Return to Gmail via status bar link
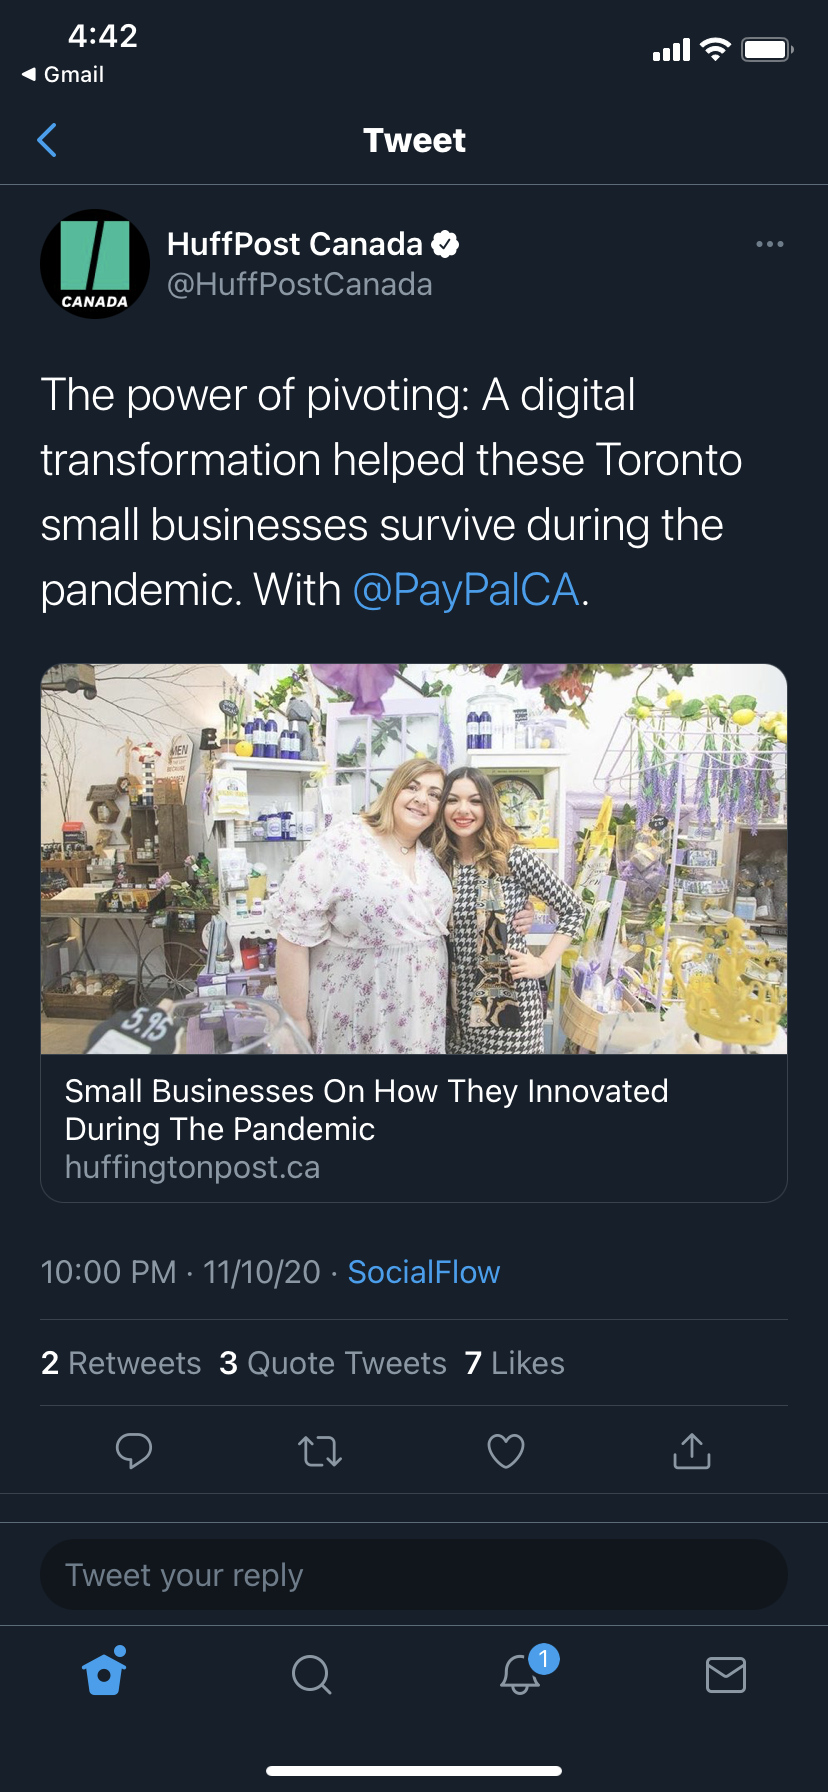The height and width of the screenshot is (1792, 828). [x=63, y=75]
